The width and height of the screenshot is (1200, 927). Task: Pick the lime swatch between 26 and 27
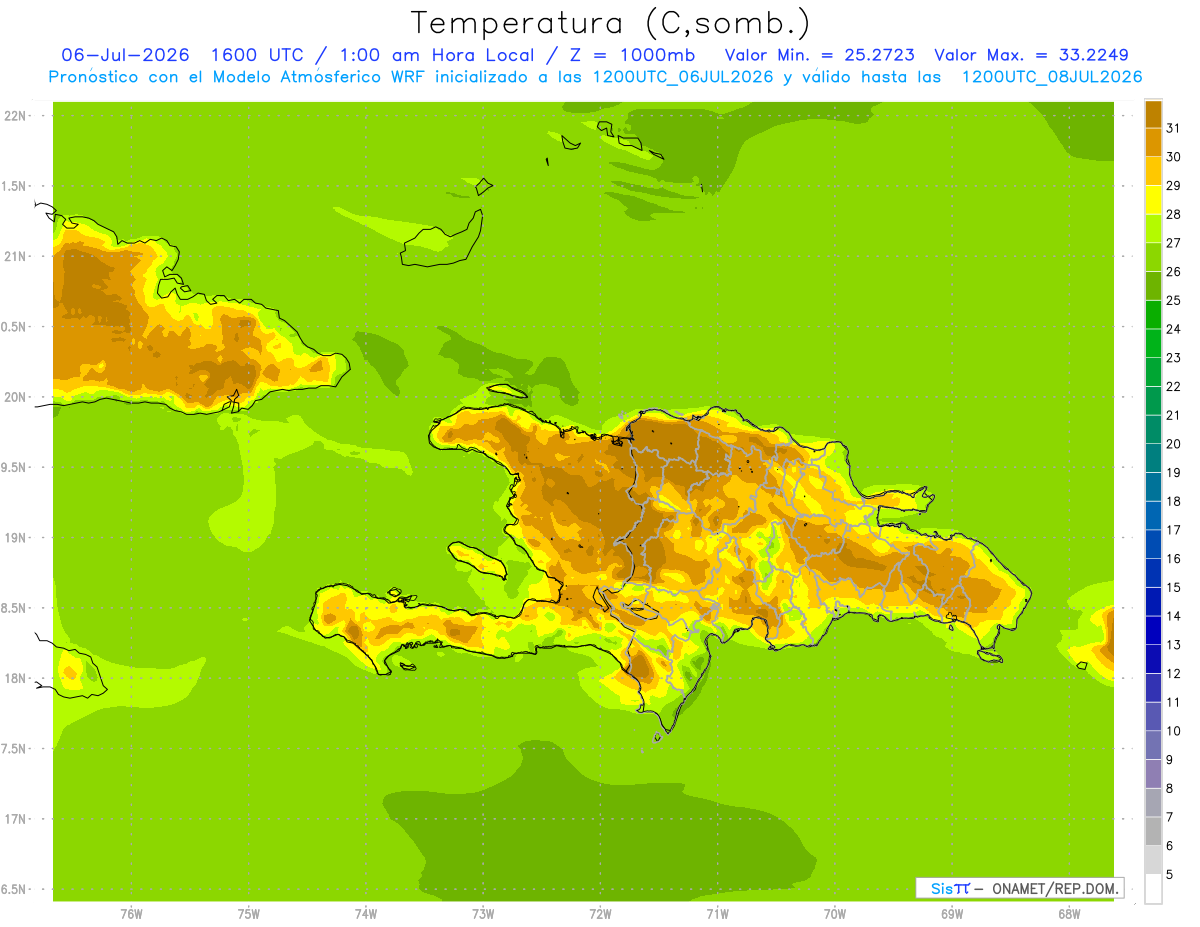1153,258
